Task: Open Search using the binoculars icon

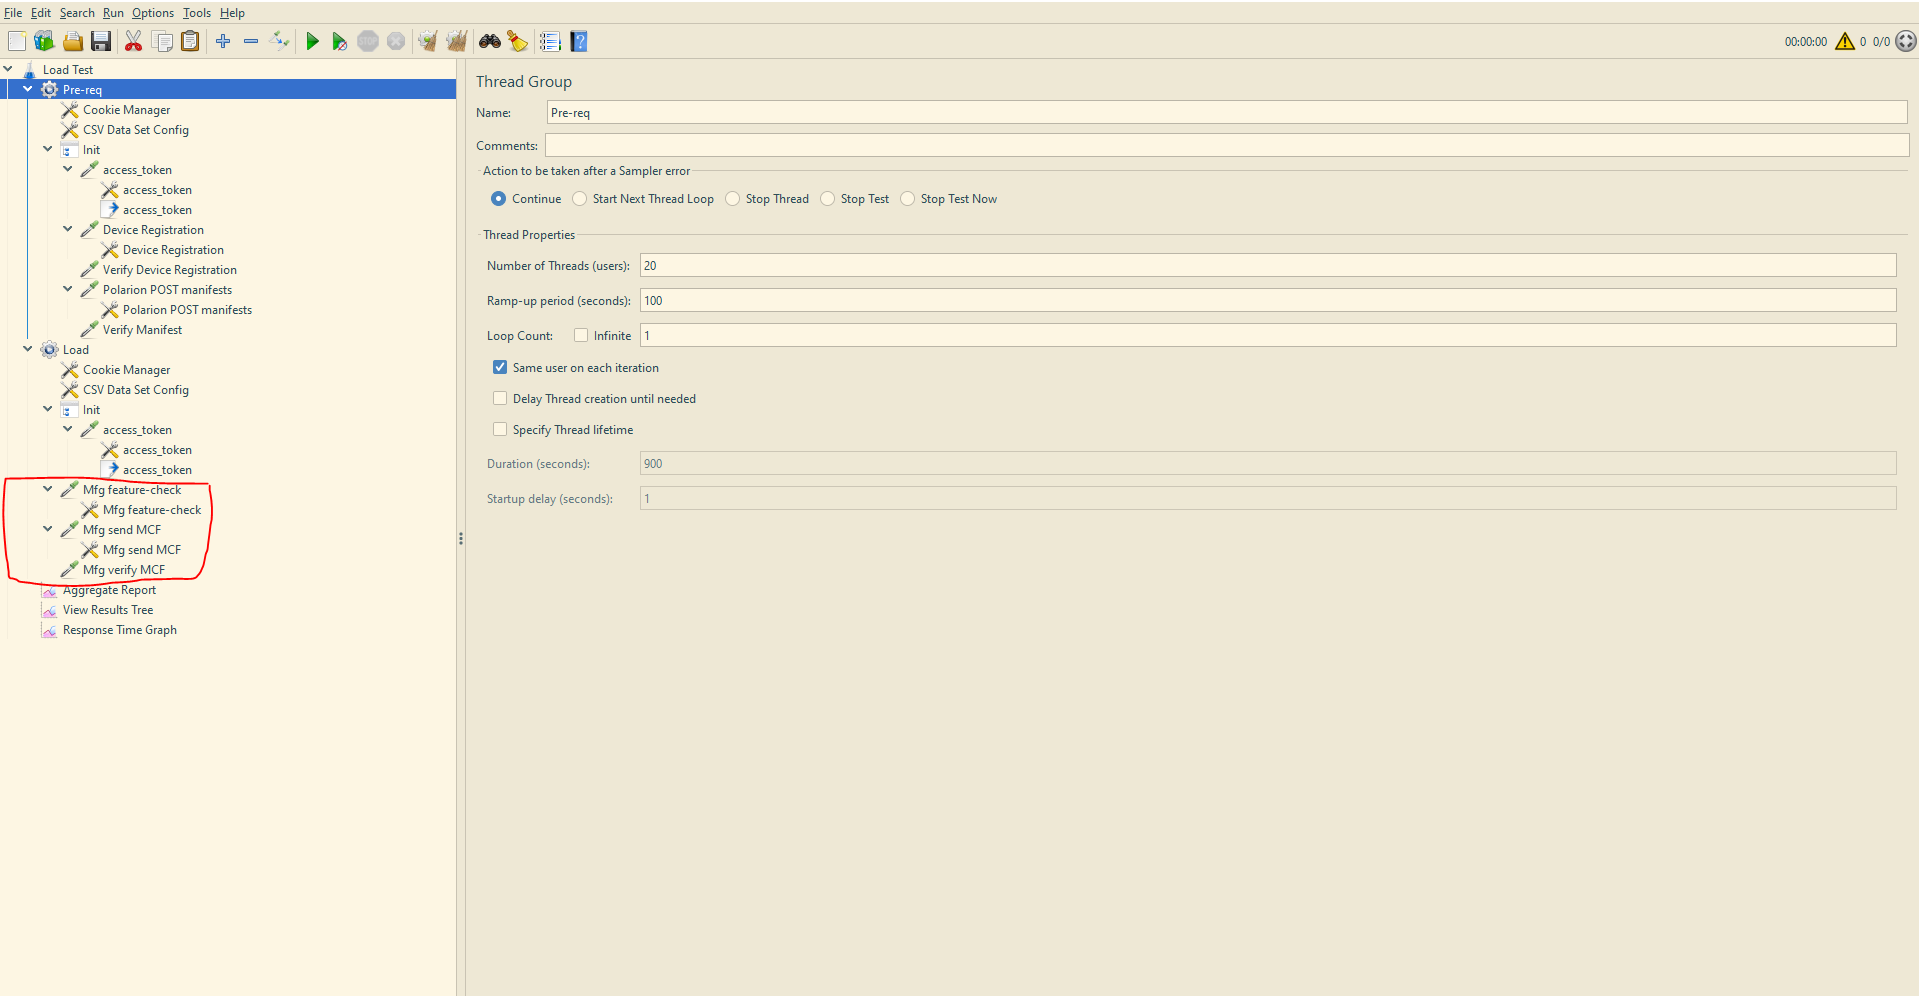Action: pos(489,41)
